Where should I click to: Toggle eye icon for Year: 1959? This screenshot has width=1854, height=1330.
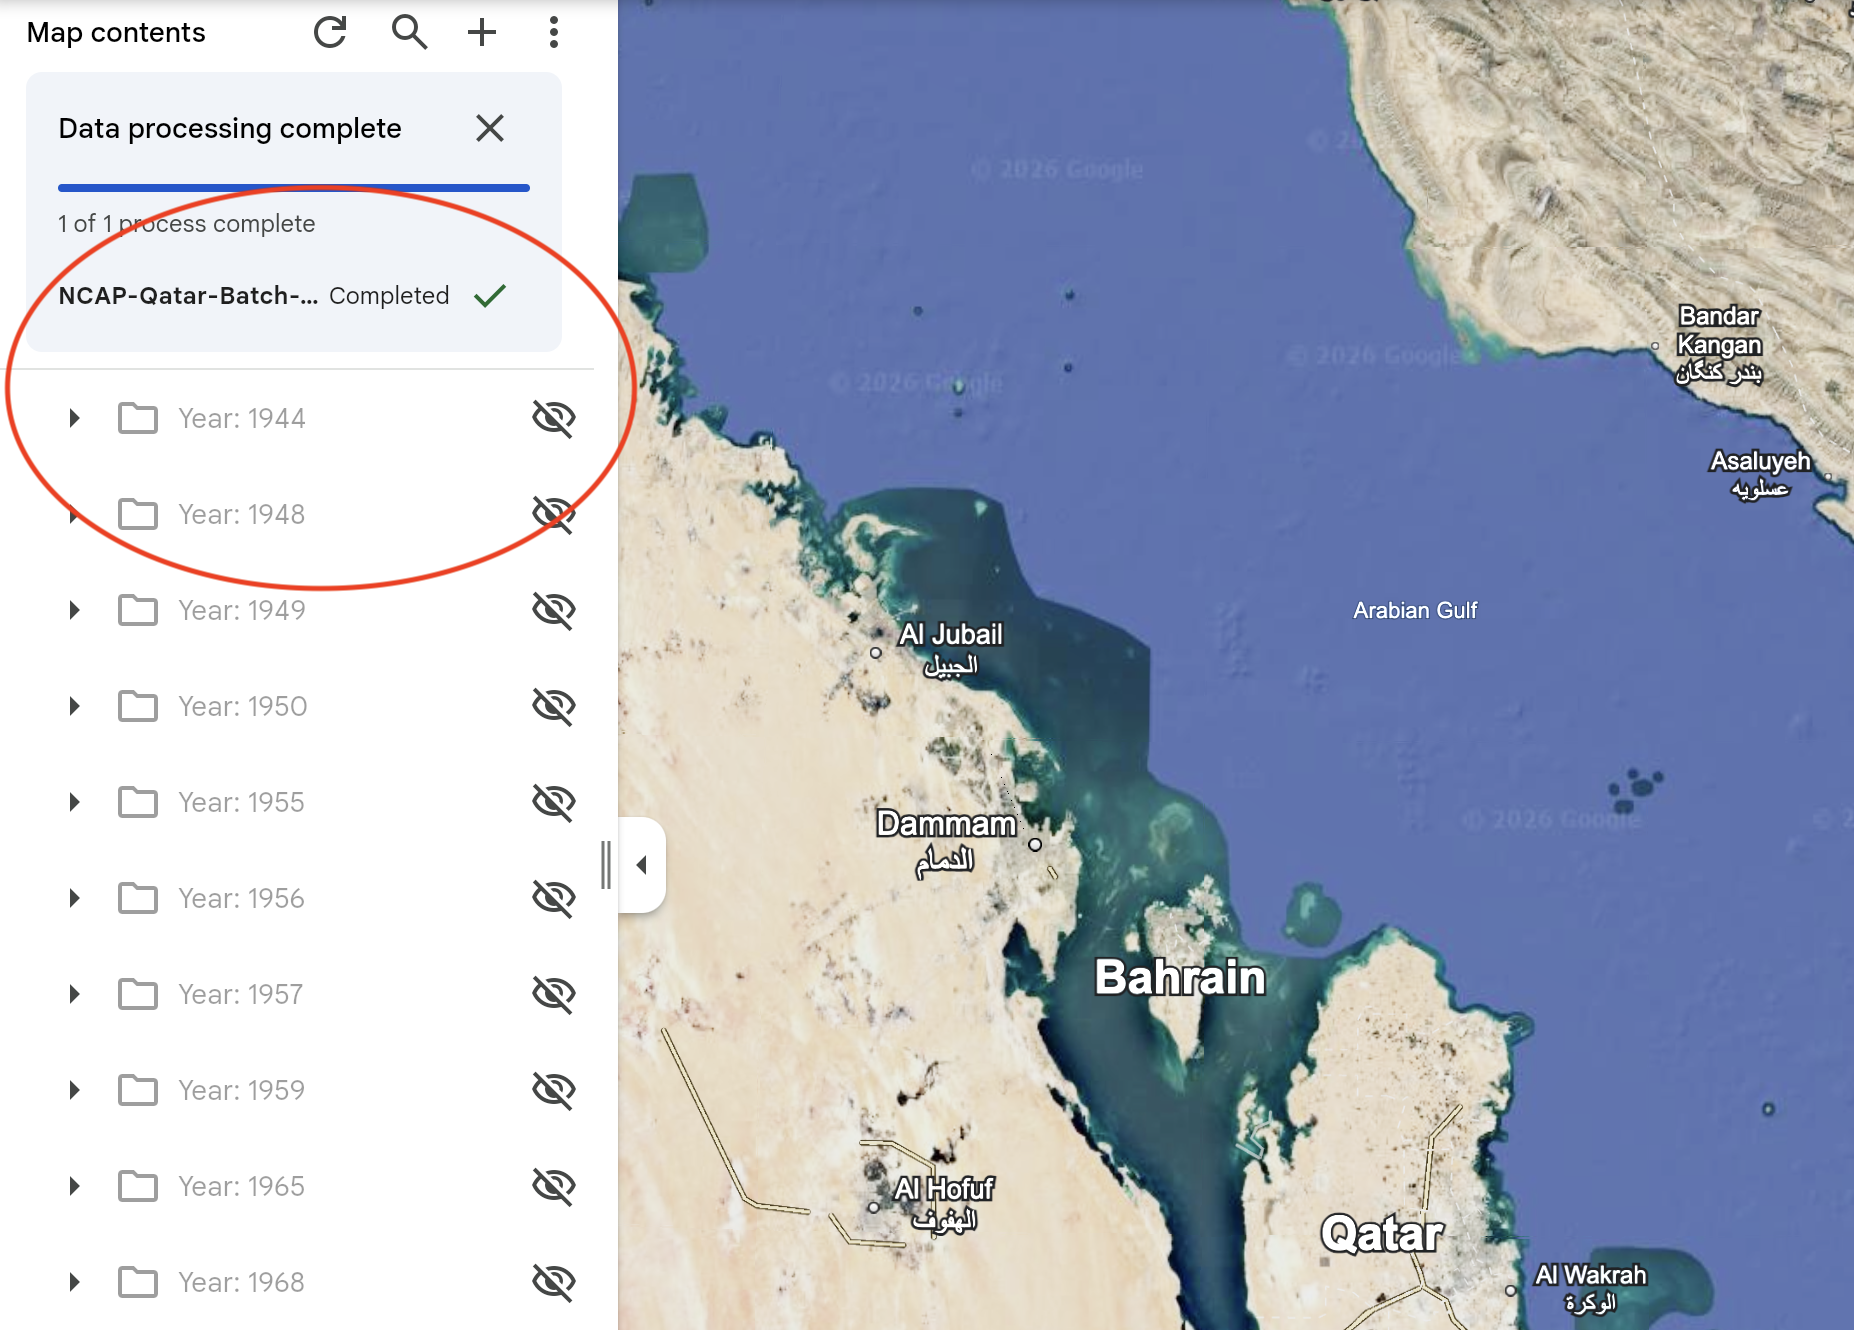click(x=553, y=1090)
